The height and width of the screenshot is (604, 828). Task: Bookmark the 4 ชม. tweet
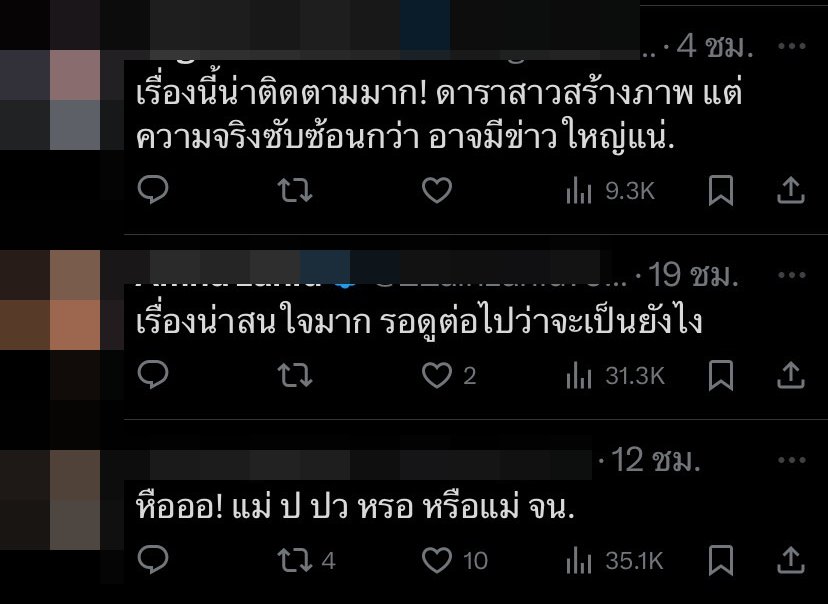click(x=721, y=190)
